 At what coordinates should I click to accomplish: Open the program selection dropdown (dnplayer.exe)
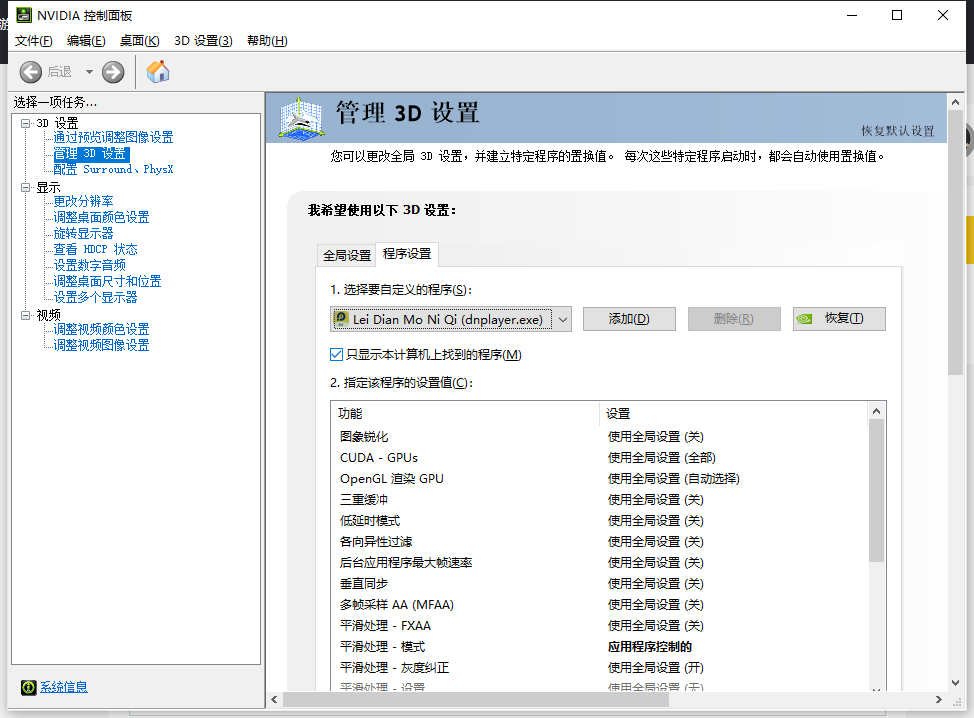(x=562, y=319)
